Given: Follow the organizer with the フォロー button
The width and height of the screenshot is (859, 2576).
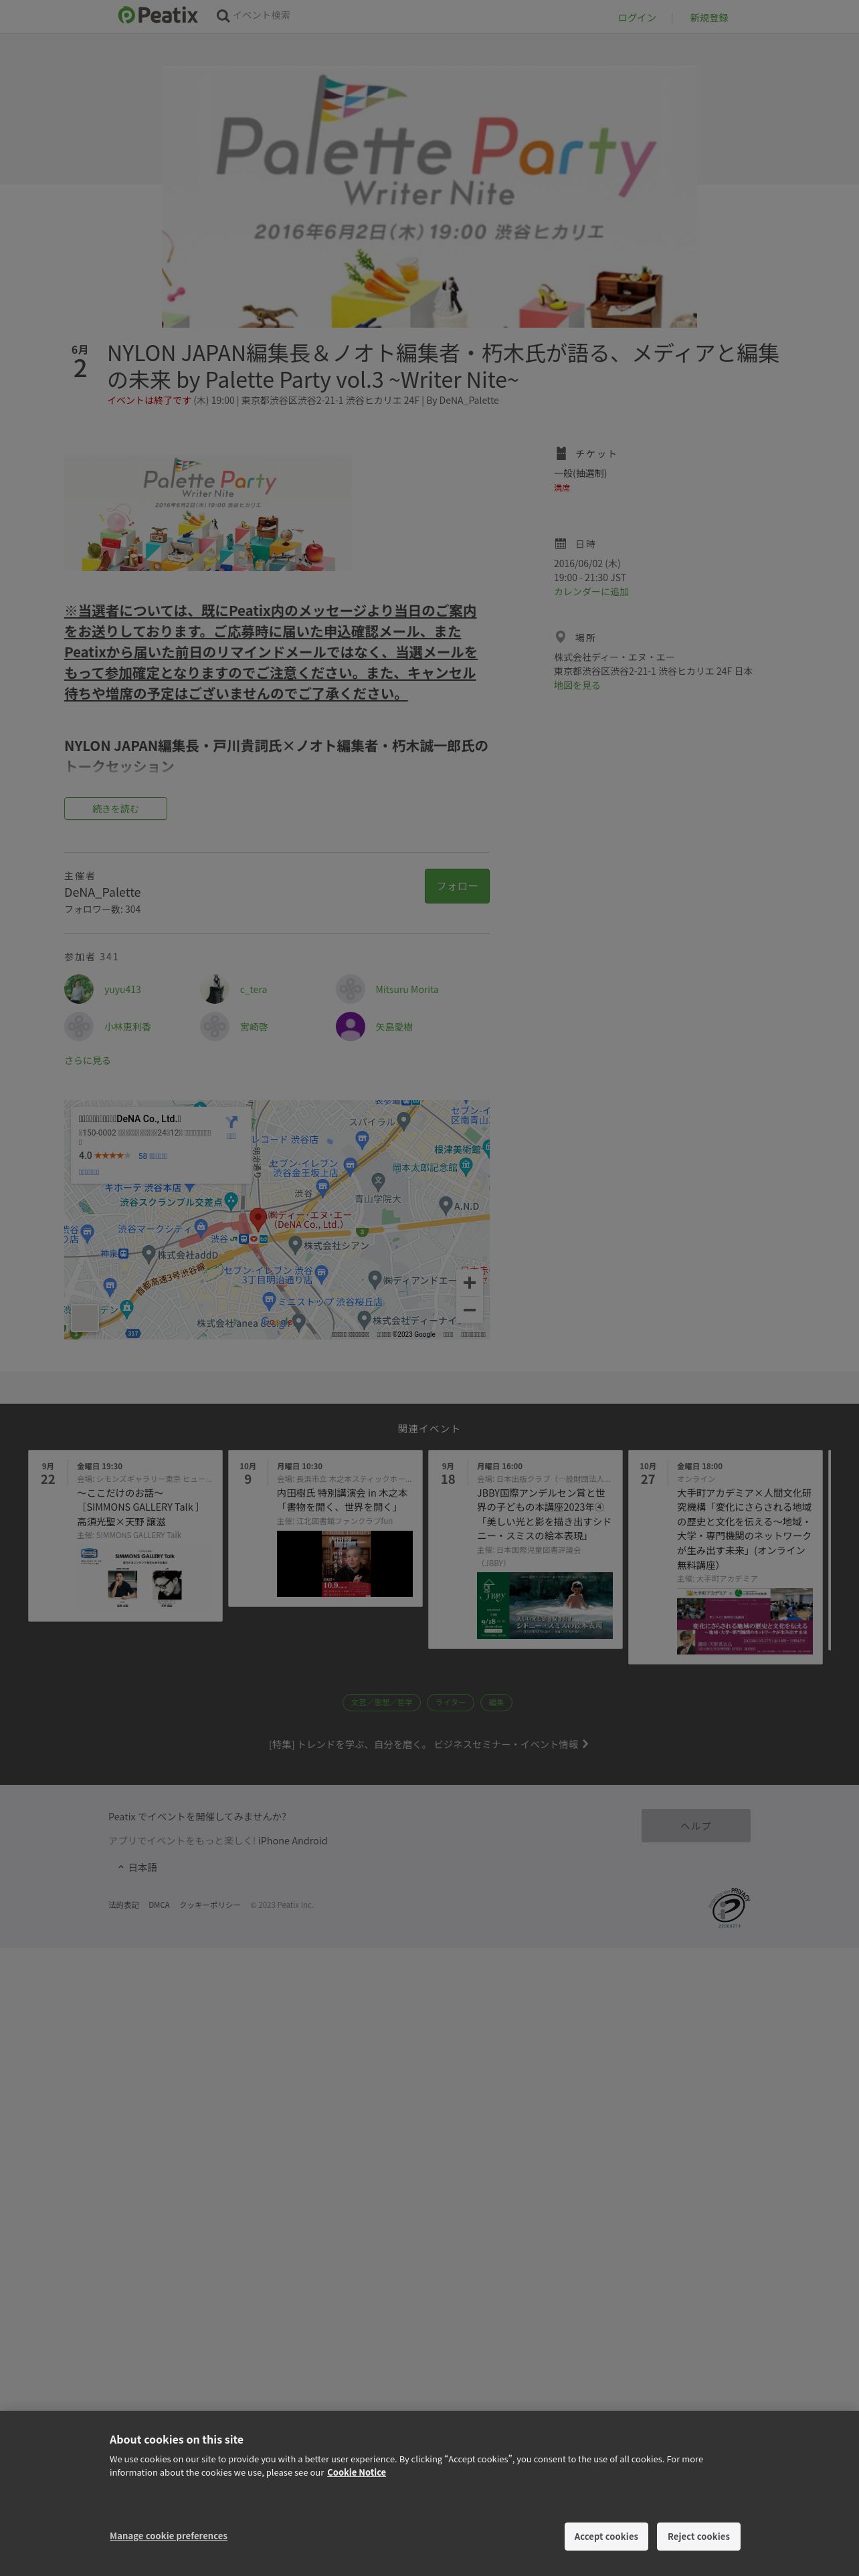Looking at the screenshot, I should 457,886.
